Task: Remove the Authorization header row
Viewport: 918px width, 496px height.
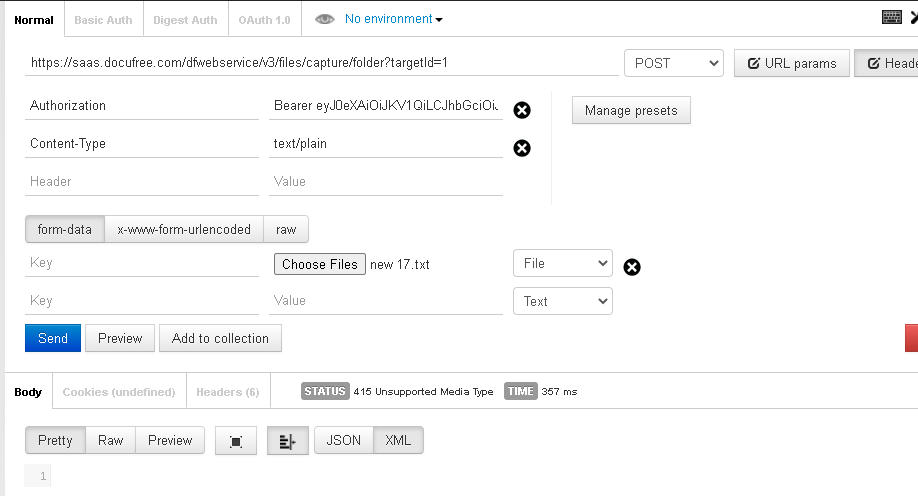Action: tap(522, 110)
